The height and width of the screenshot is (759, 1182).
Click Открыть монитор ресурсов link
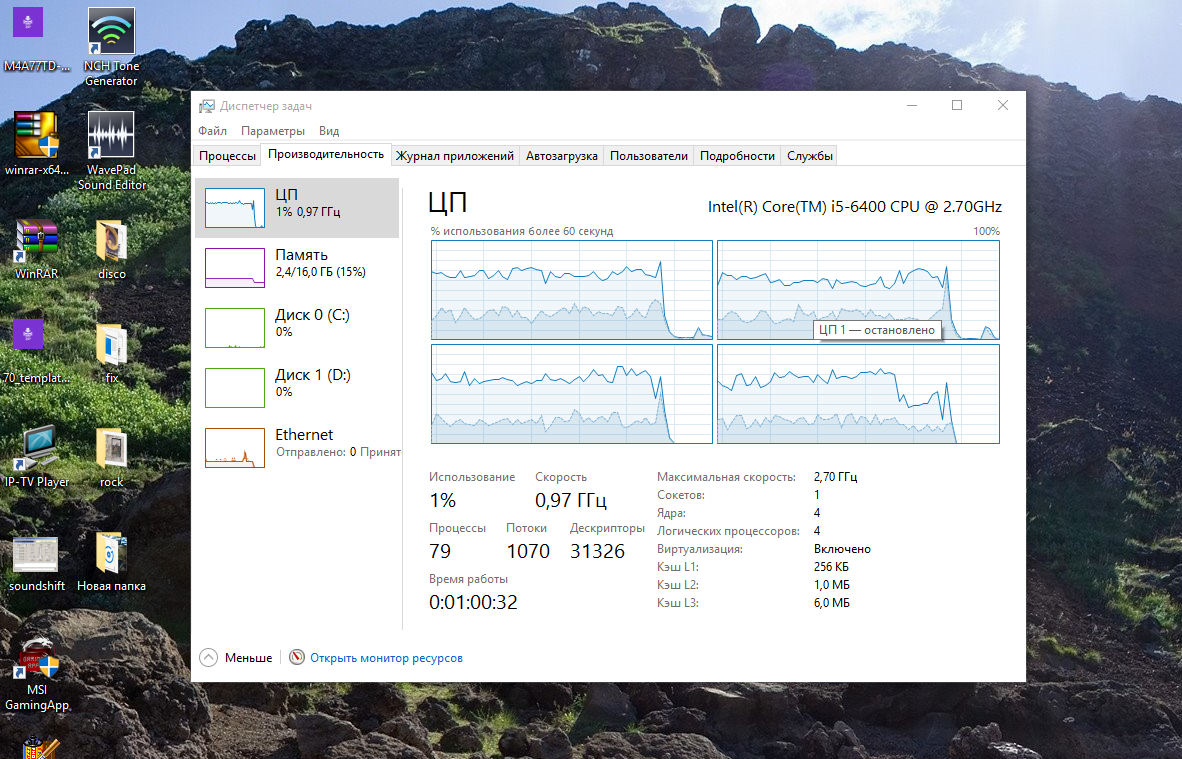pyautogui.click(x=386, y=658)
